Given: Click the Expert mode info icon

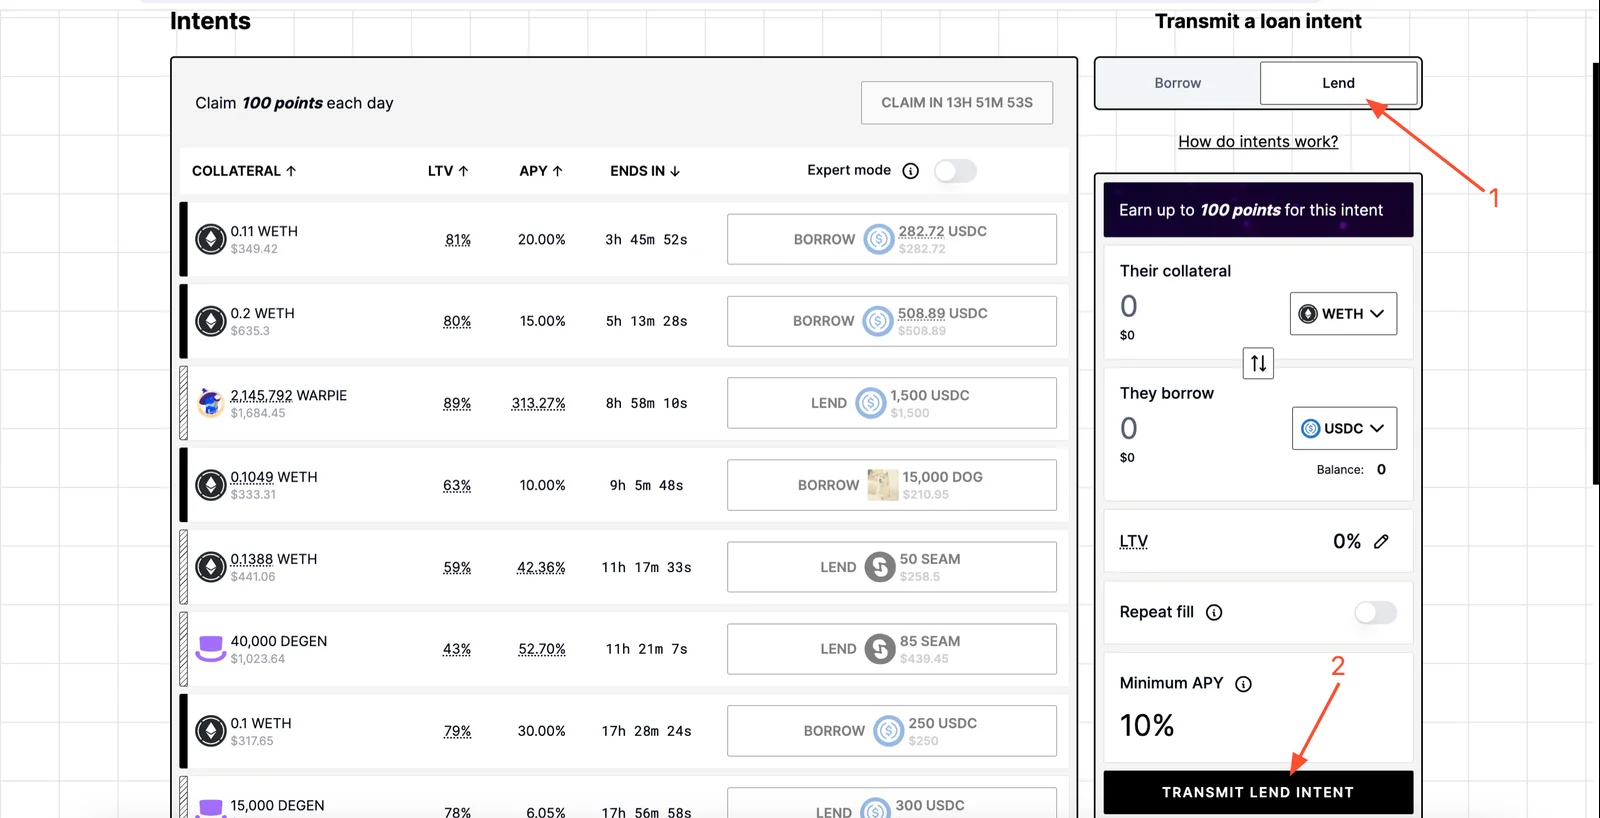Looking at the screenshot, I should [x=910, y=171].
